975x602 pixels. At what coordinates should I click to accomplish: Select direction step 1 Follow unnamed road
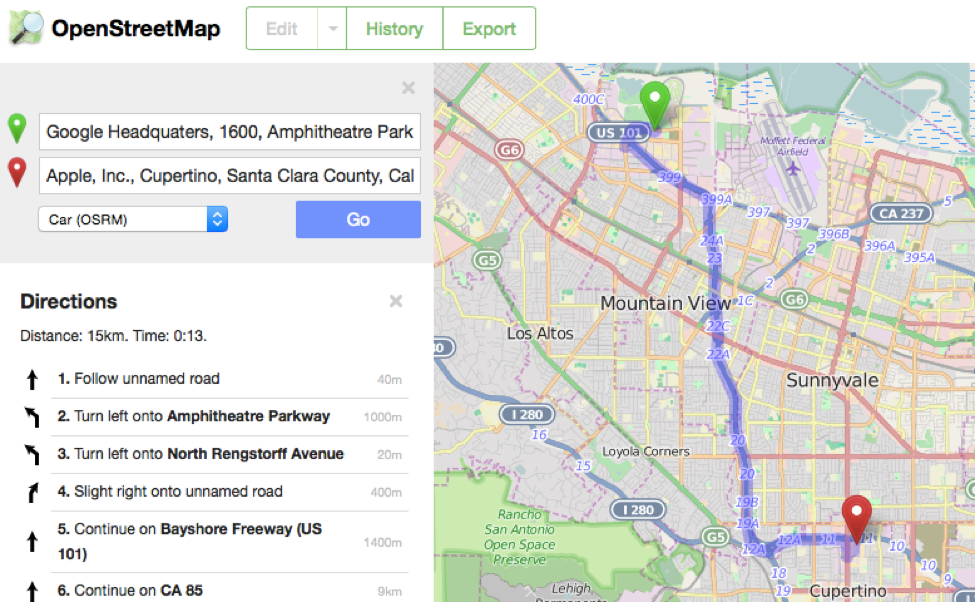point(229,379)
